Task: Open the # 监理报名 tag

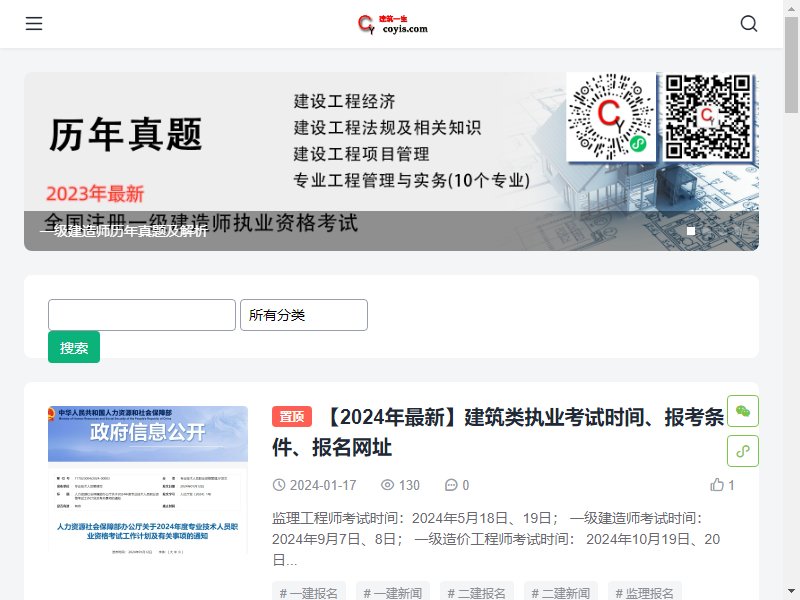Action: click(x=644, y=592)
